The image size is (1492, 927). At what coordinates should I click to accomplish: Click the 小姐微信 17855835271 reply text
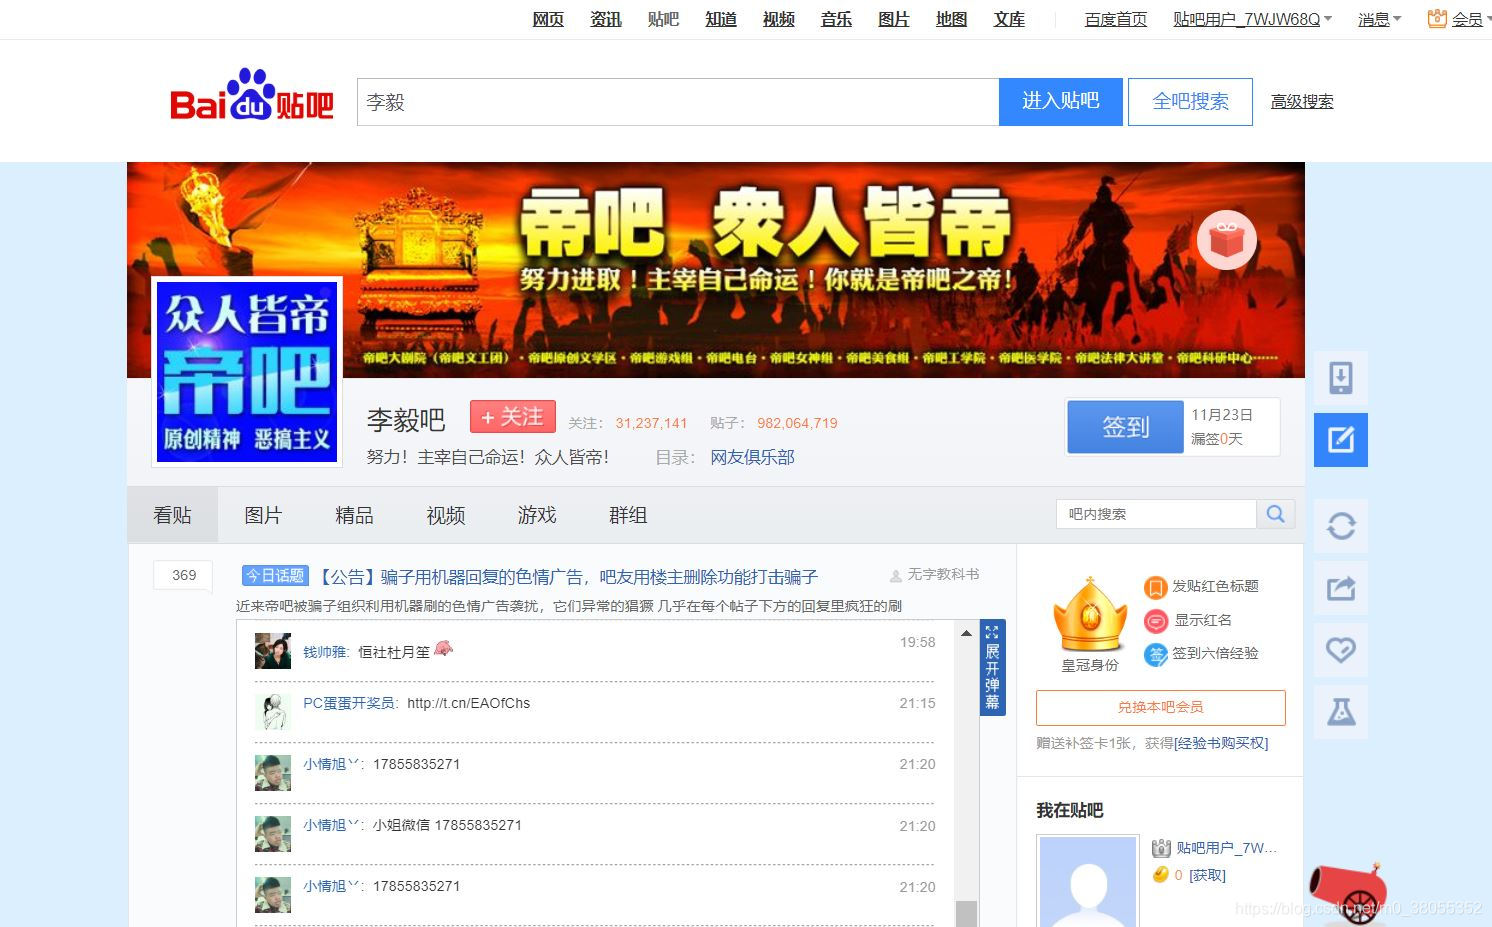coord(447,825)
